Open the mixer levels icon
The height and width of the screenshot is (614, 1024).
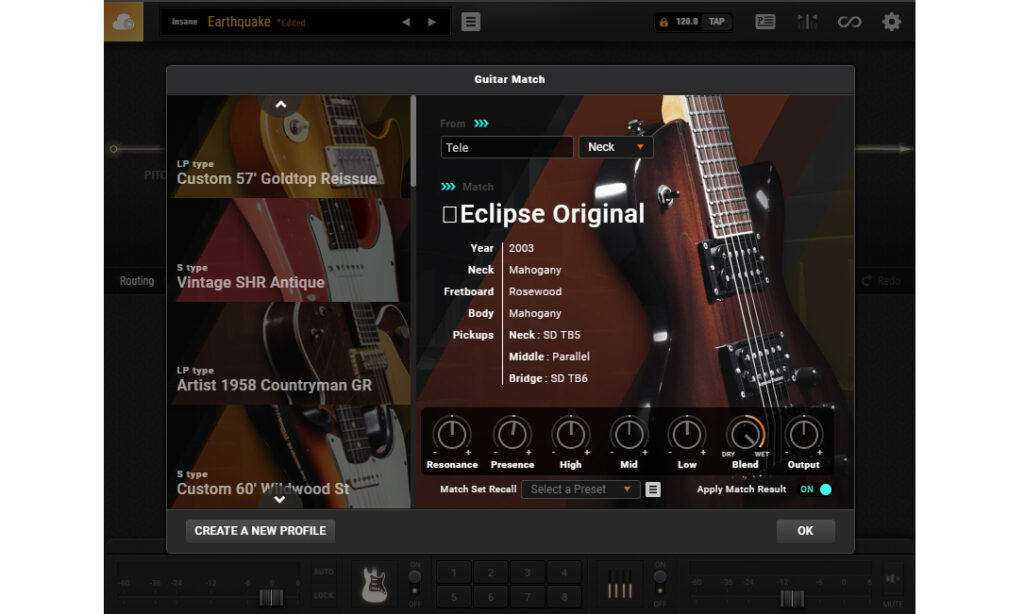coord(807,22)
